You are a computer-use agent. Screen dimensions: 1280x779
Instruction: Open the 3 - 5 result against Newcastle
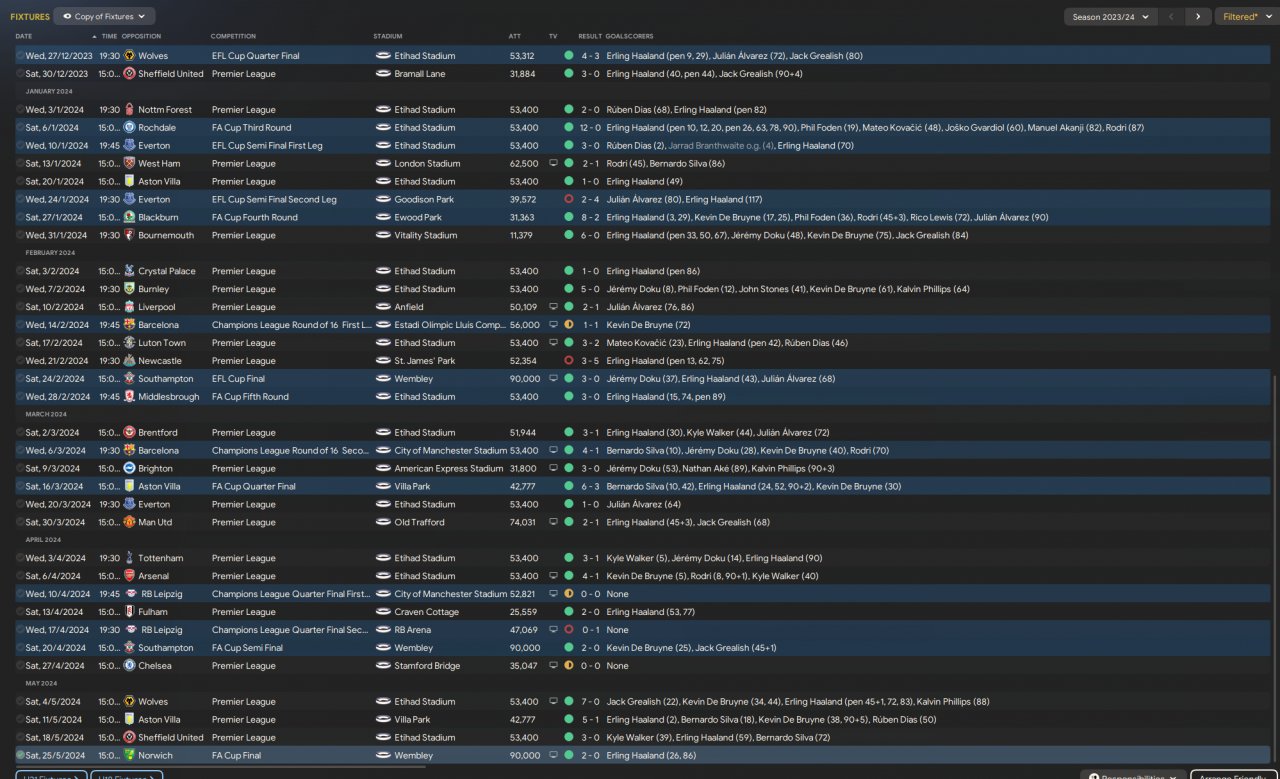coord(590,361)
